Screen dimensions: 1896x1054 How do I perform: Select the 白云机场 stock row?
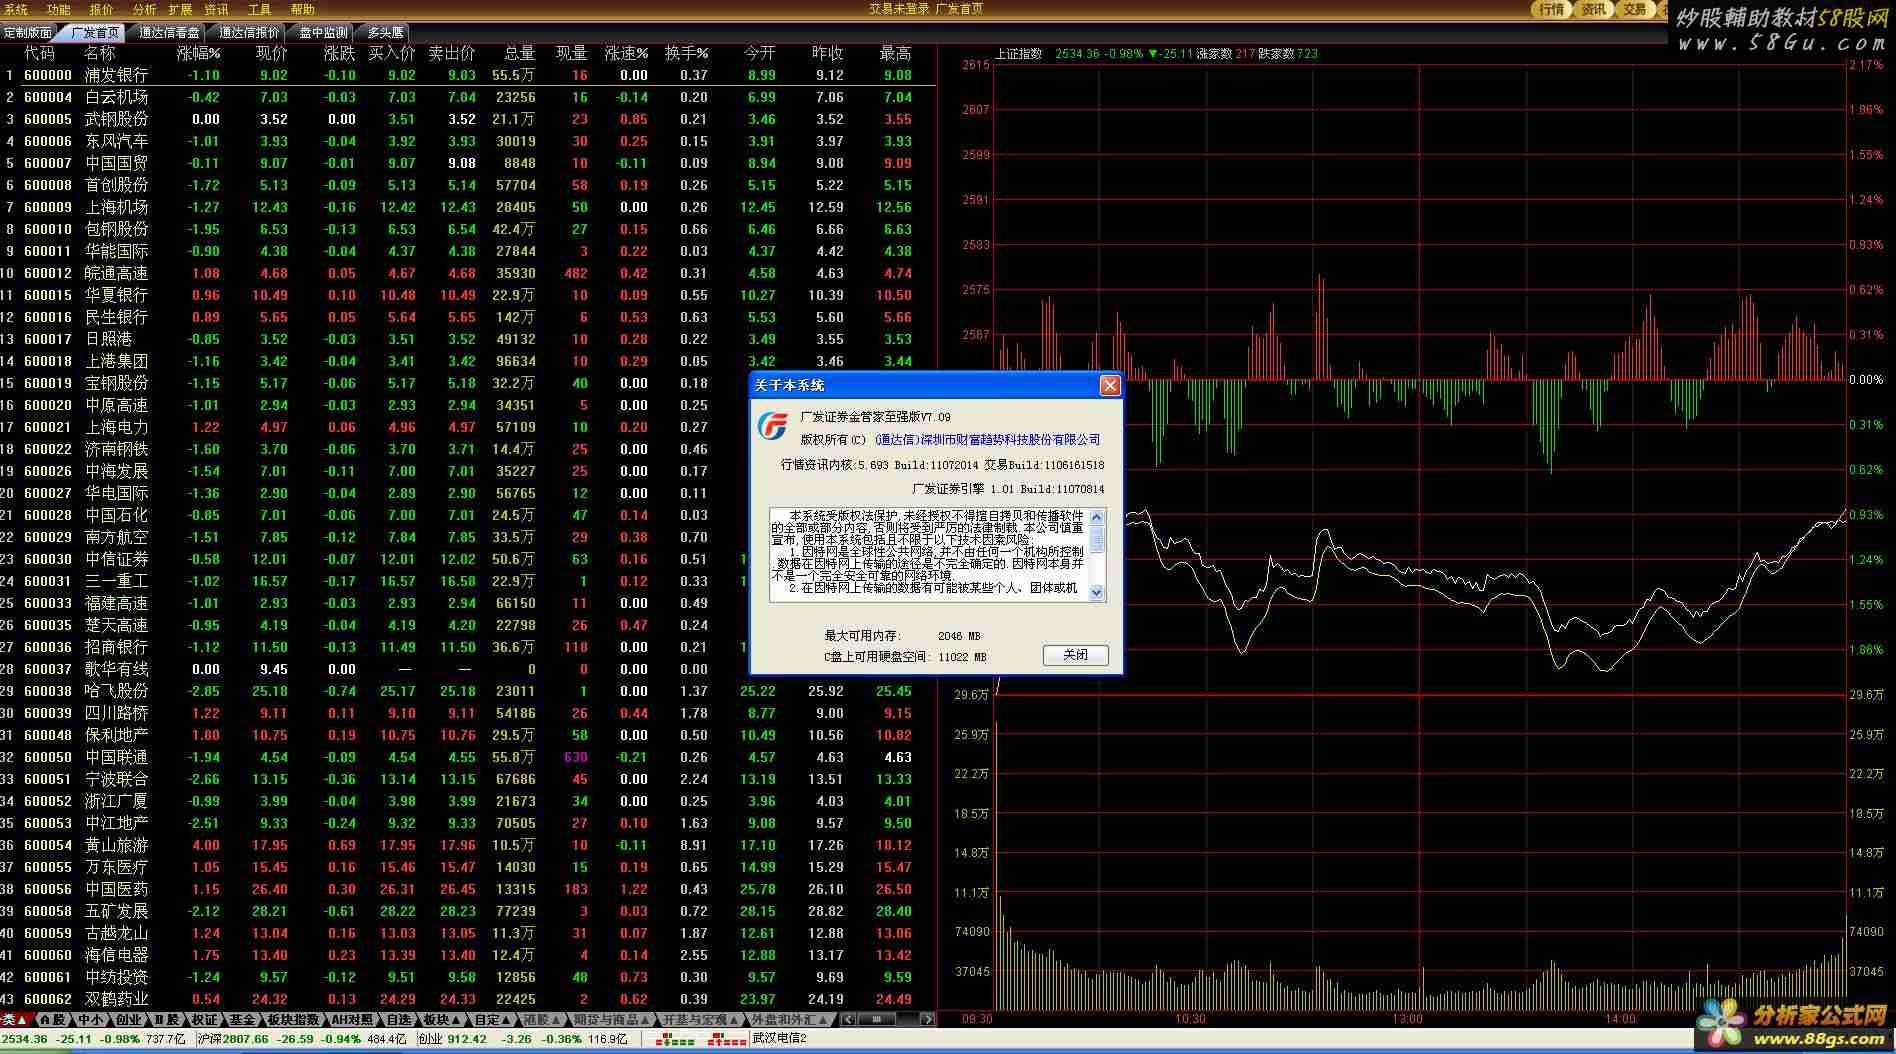(468, 97)
